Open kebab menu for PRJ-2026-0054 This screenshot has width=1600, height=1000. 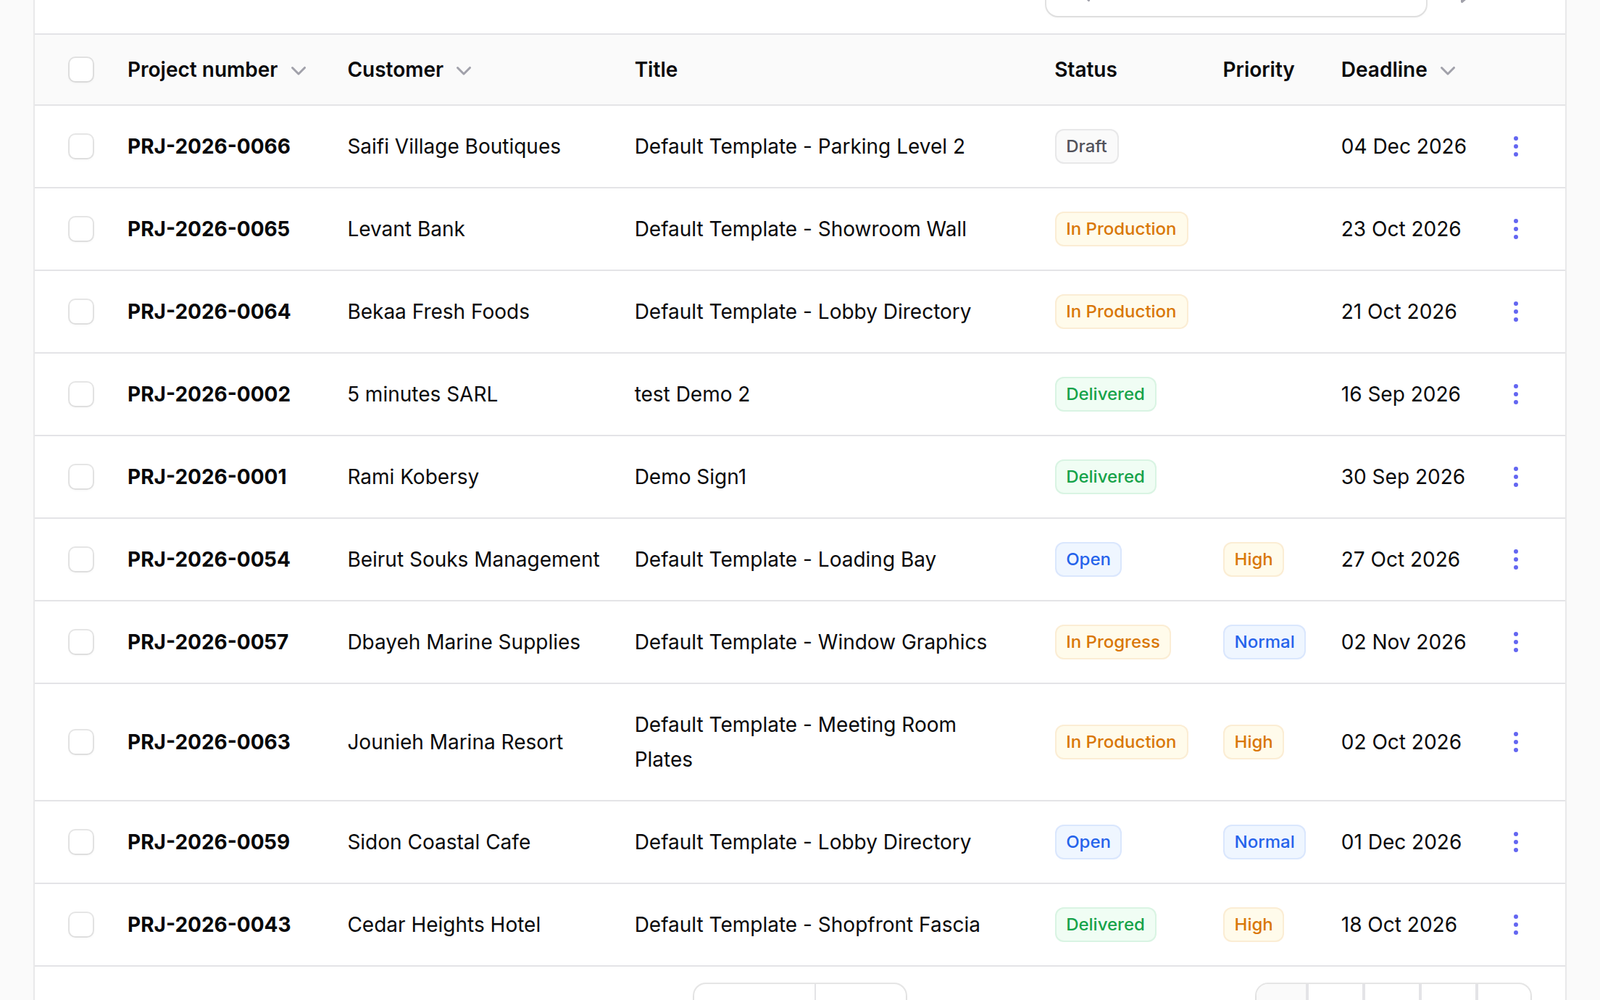pyautogui.click(x=1516, y=559)
